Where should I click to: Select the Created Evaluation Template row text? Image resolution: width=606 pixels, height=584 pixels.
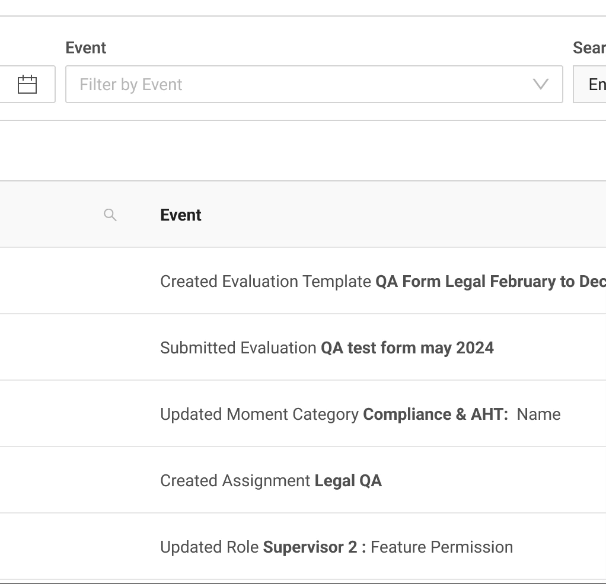coord(265,282)
